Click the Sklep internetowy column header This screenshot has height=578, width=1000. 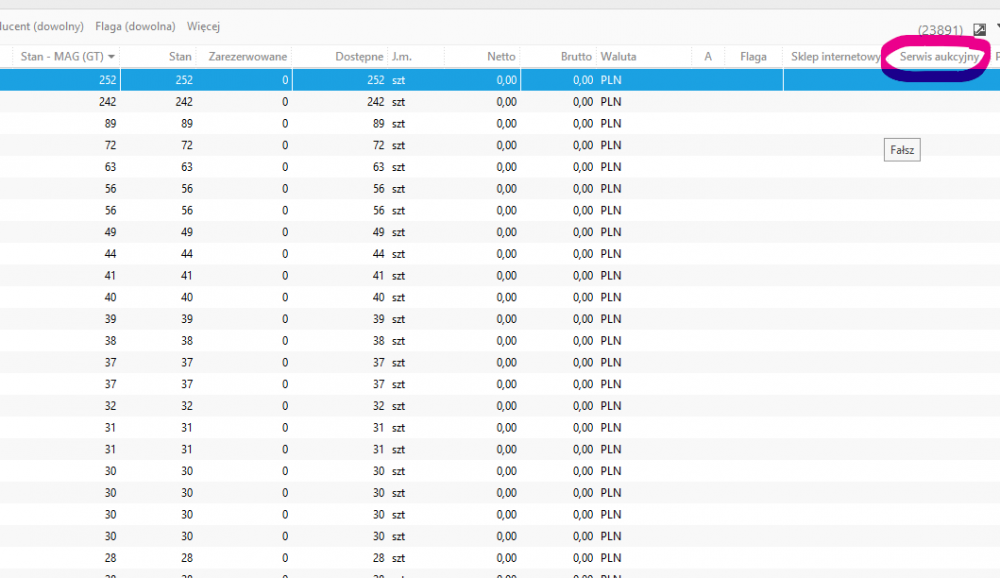tap(835, 57)
